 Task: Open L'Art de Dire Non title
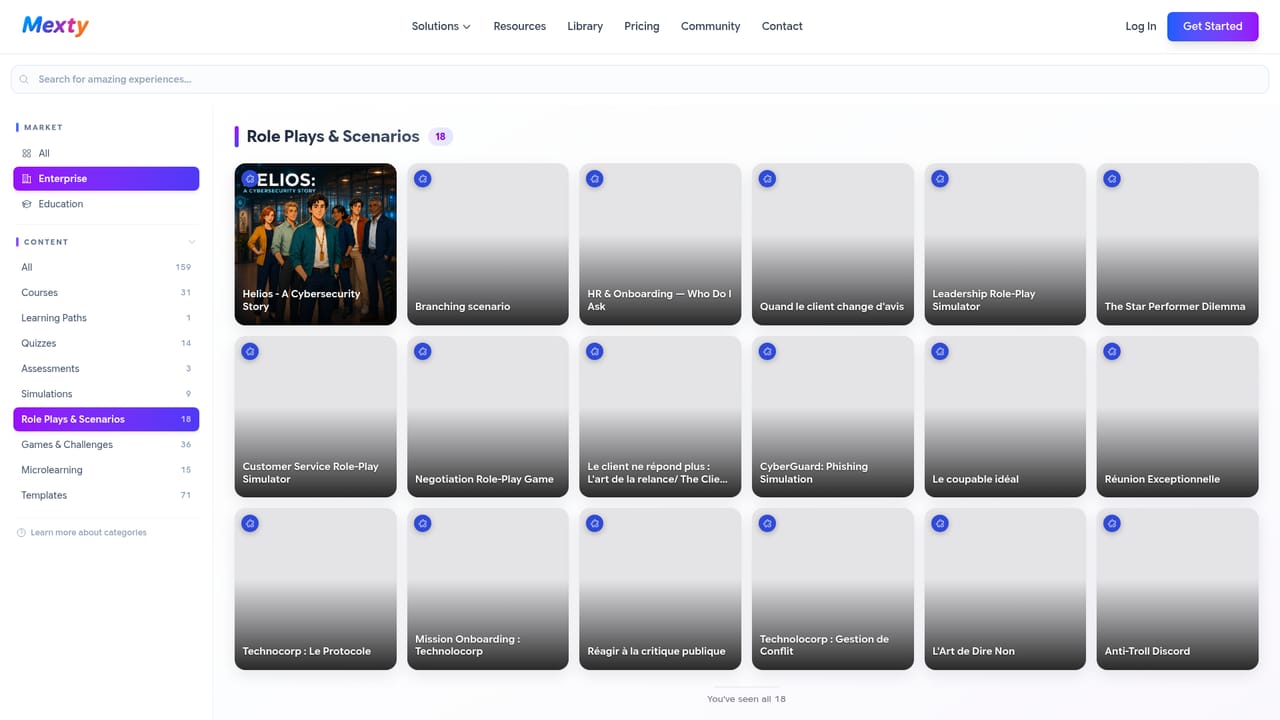(x=973, y=651)
